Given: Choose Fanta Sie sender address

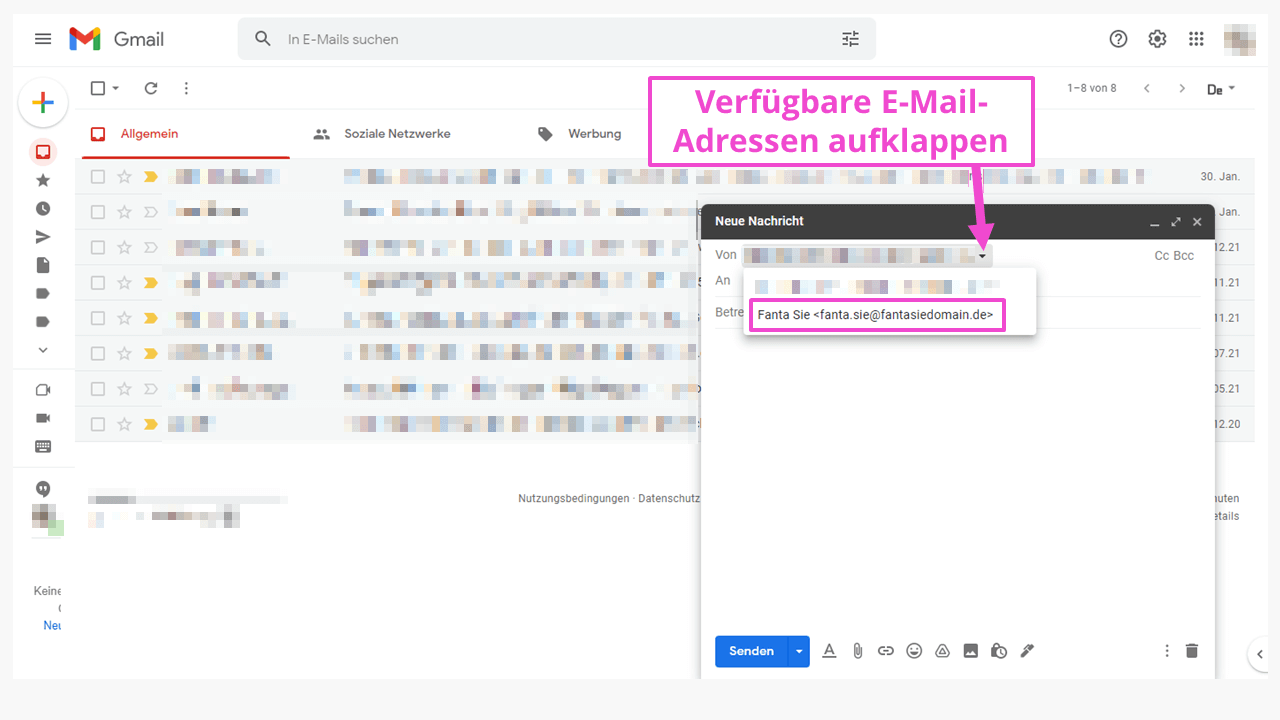Looking at the screenshot, I should pos(875,315).
